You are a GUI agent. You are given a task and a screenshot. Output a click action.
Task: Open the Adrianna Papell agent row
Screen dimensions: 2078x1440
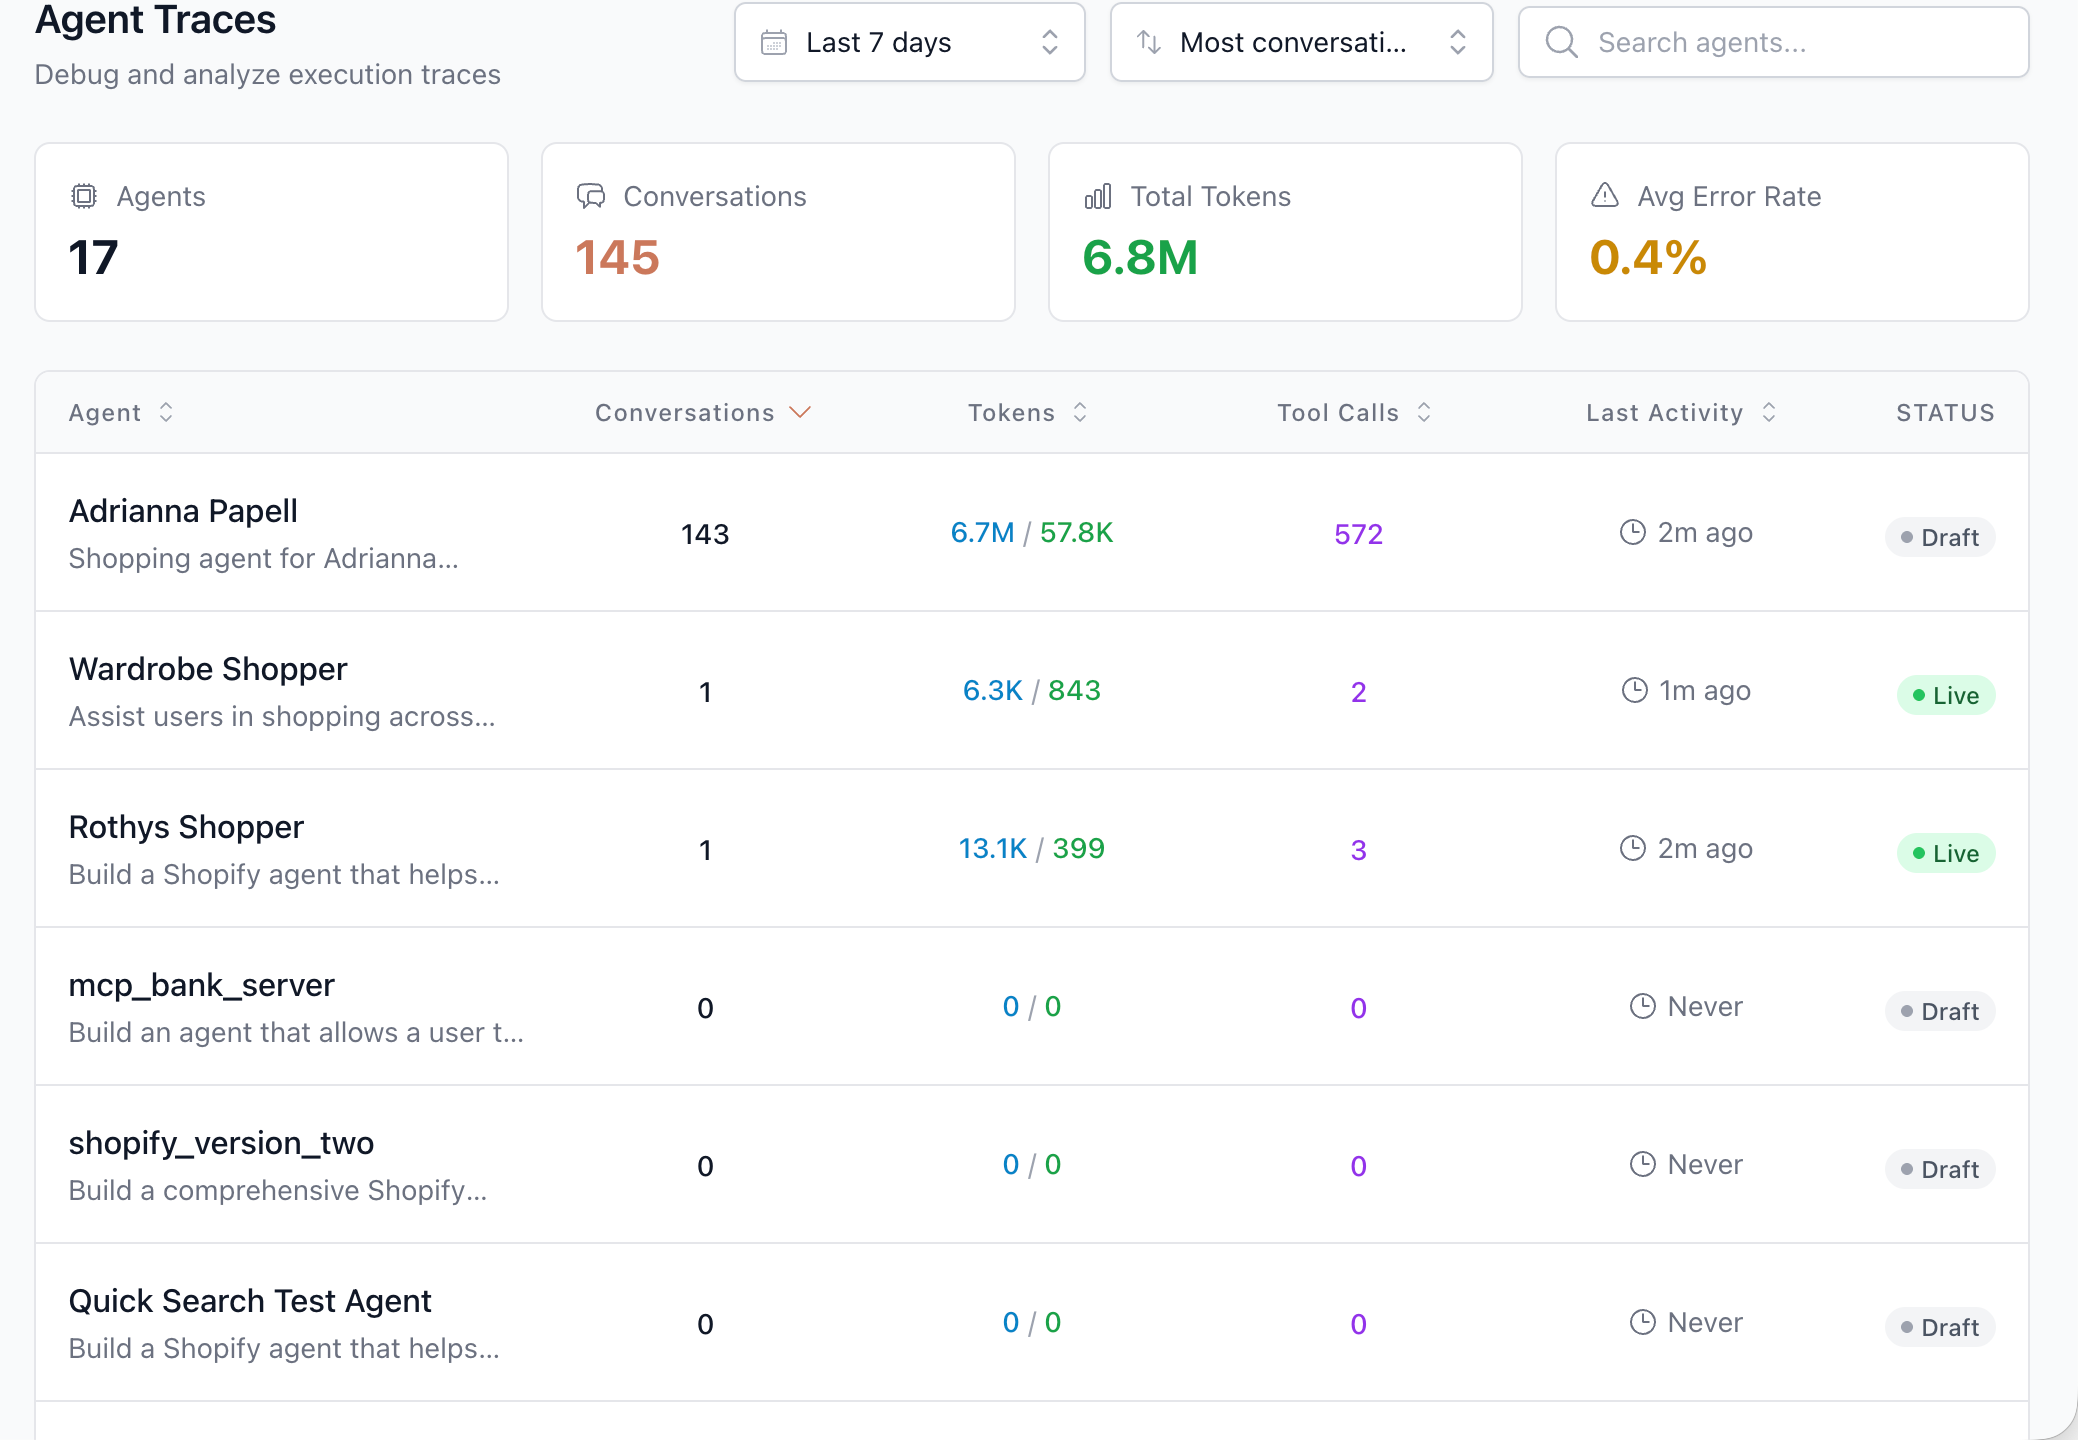pos(183,511)
